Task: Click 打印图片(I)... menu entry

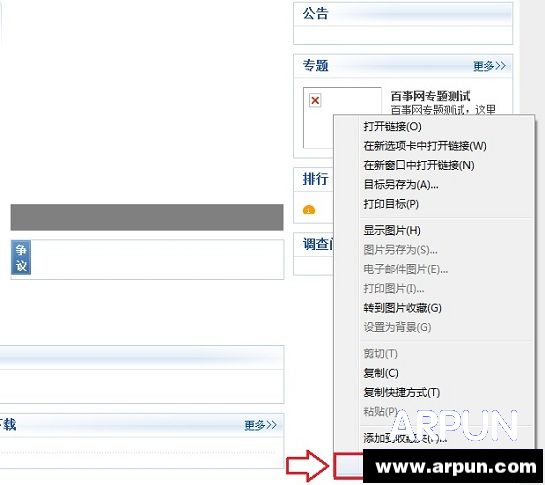Action: 394,289
